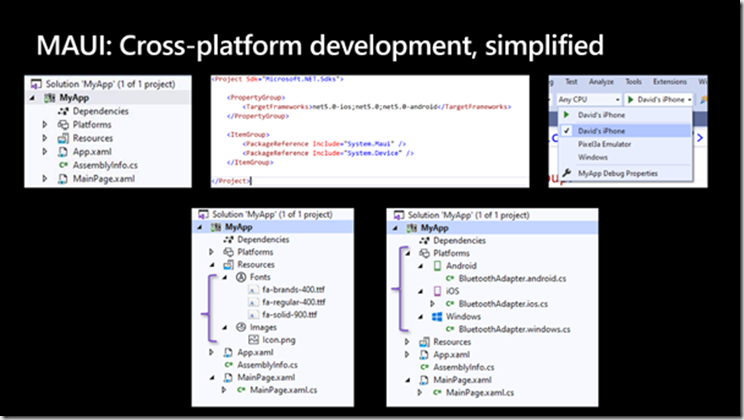The image size is (744, 420).
Task: Open the Analyze menu
Action: coord(601,82)
